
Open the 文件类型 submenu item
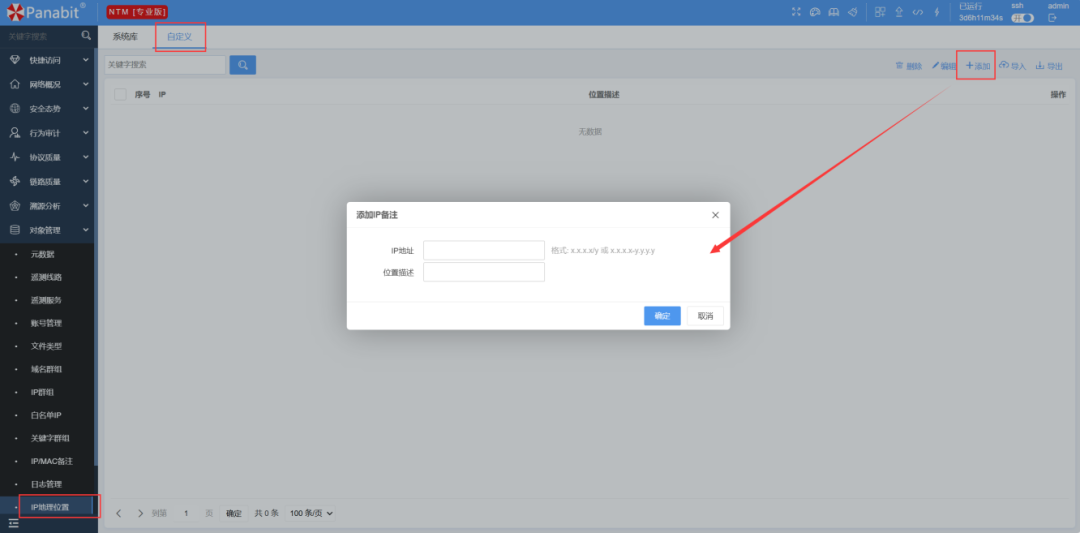tap(47, 346)
